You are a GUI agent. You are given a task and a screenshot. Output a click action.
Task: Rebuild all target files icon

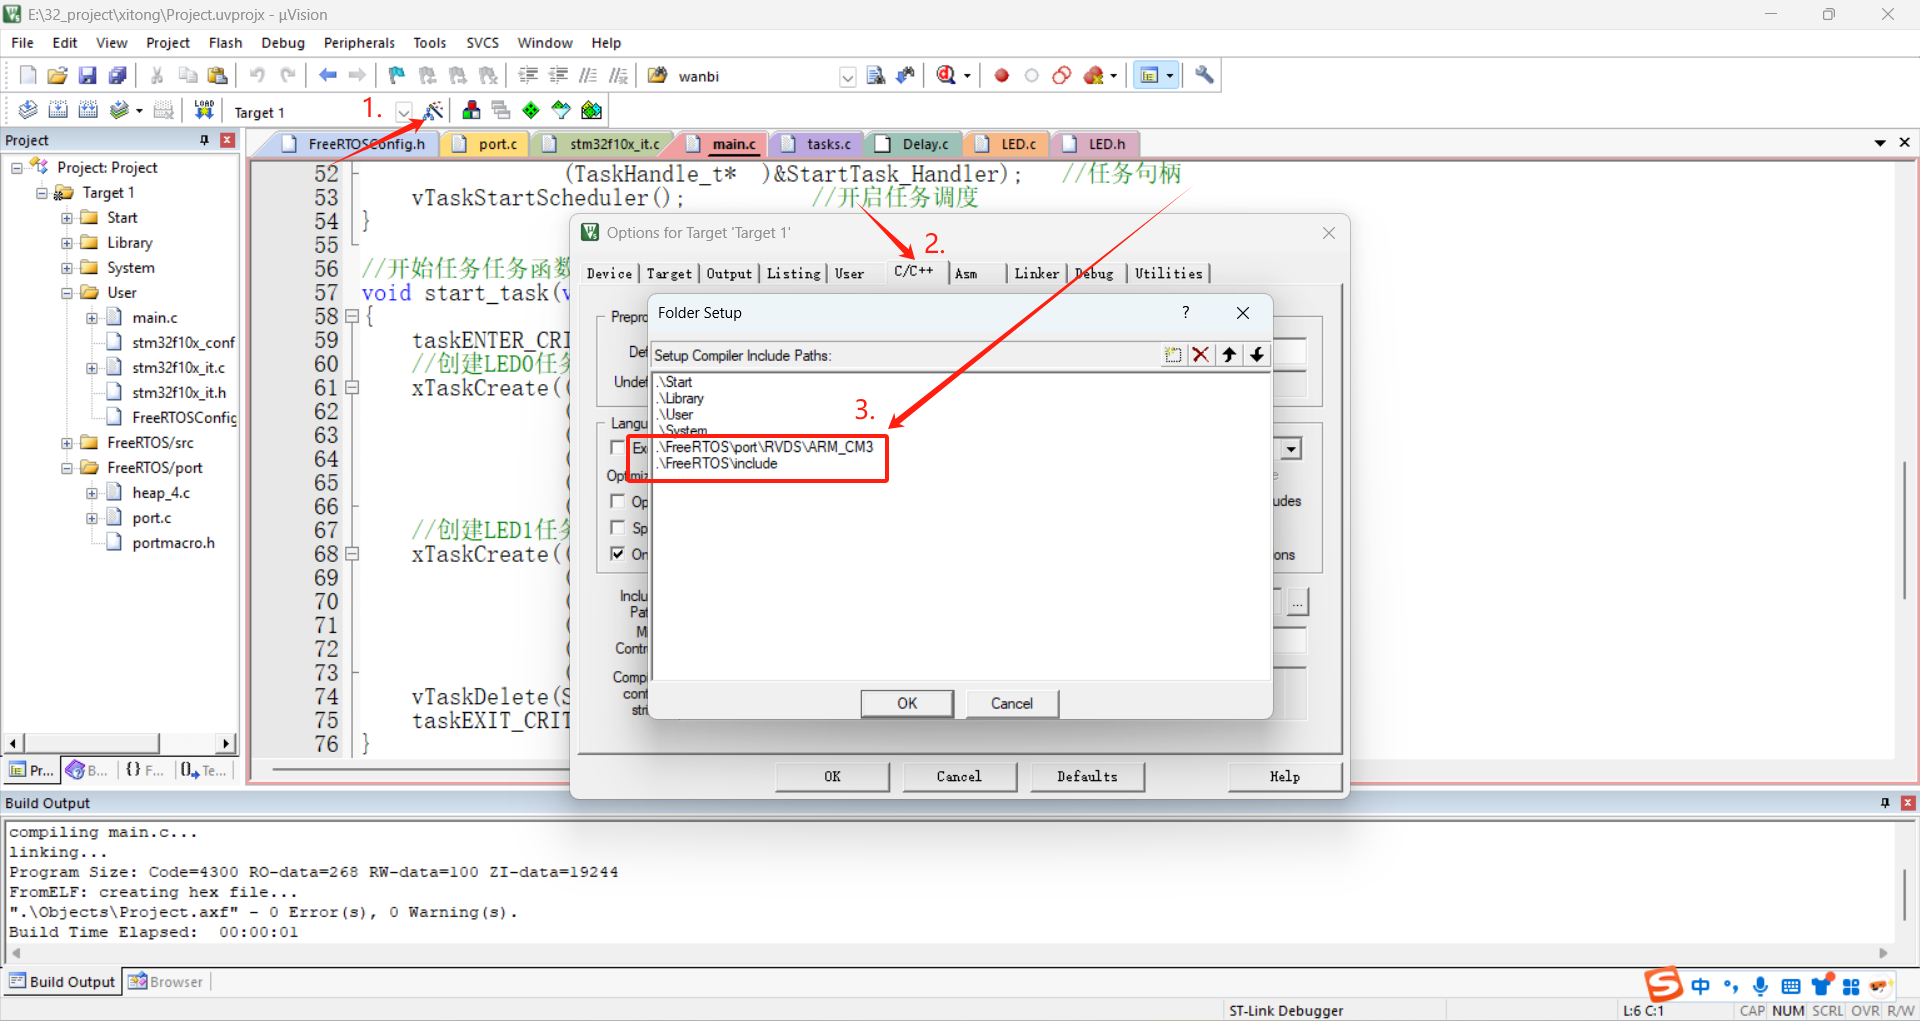click(88, 110)
